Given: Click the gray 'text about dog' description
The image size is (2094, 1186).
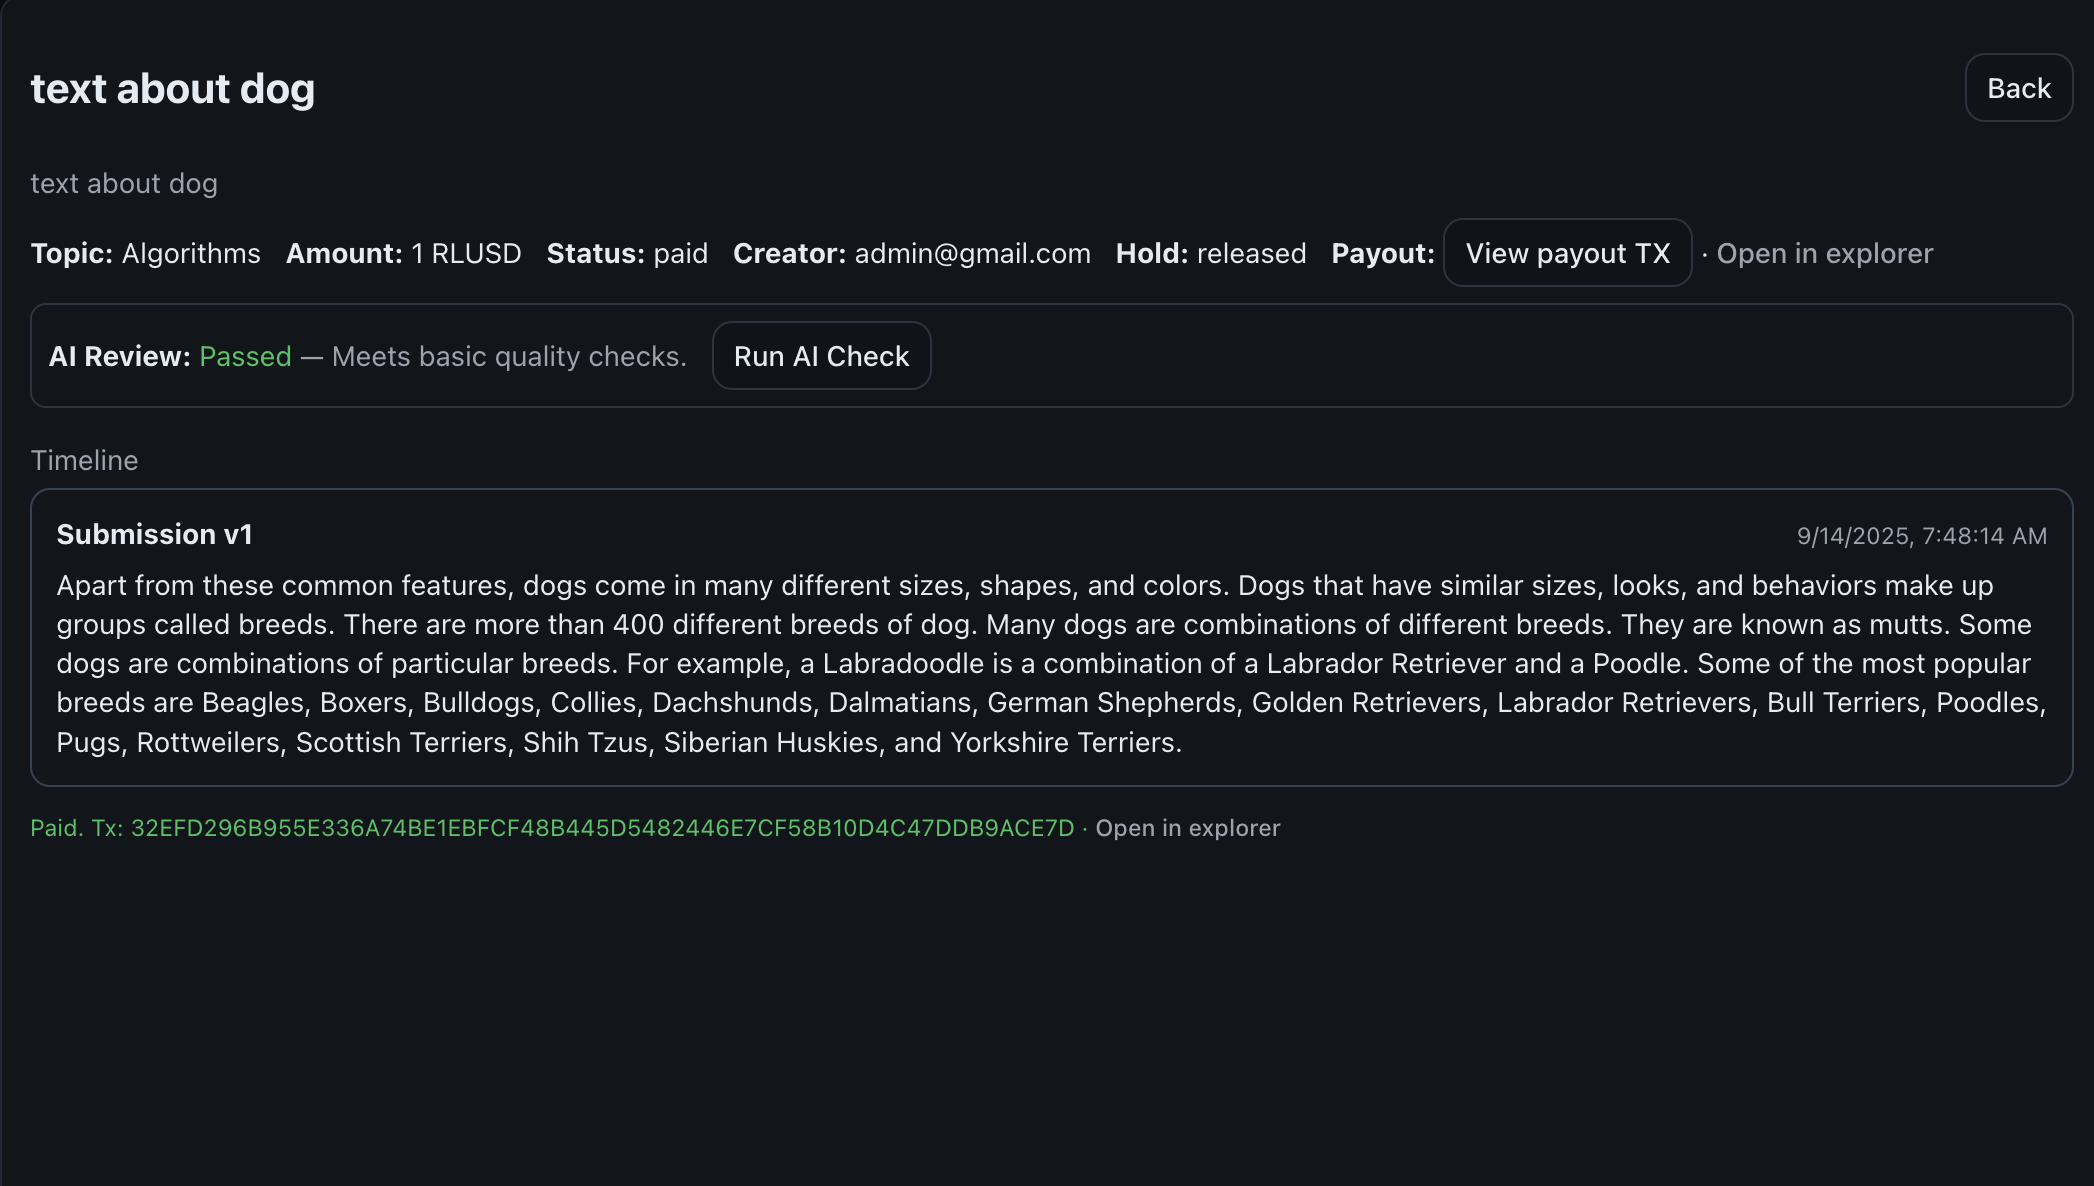Looking at the screenshot, I should (x=124, y=184).
